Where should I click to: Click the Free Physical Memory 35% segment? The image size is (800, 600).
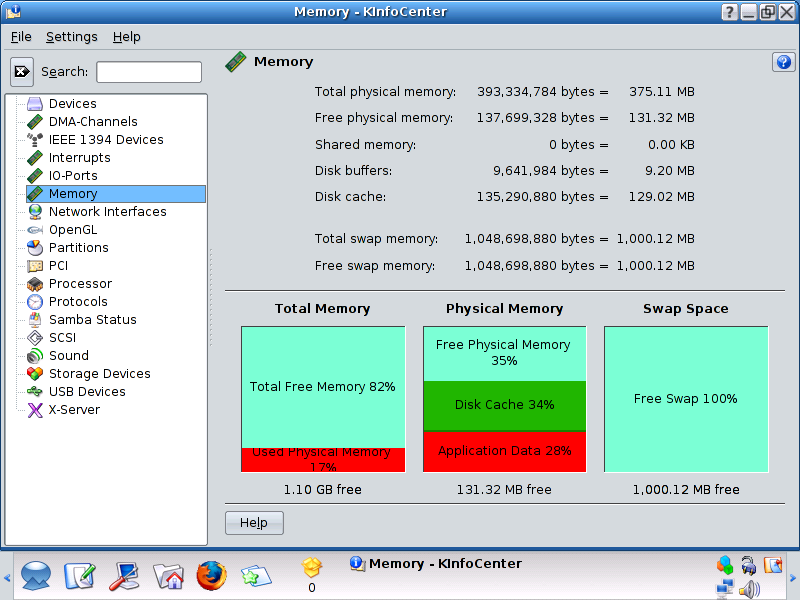505,354
